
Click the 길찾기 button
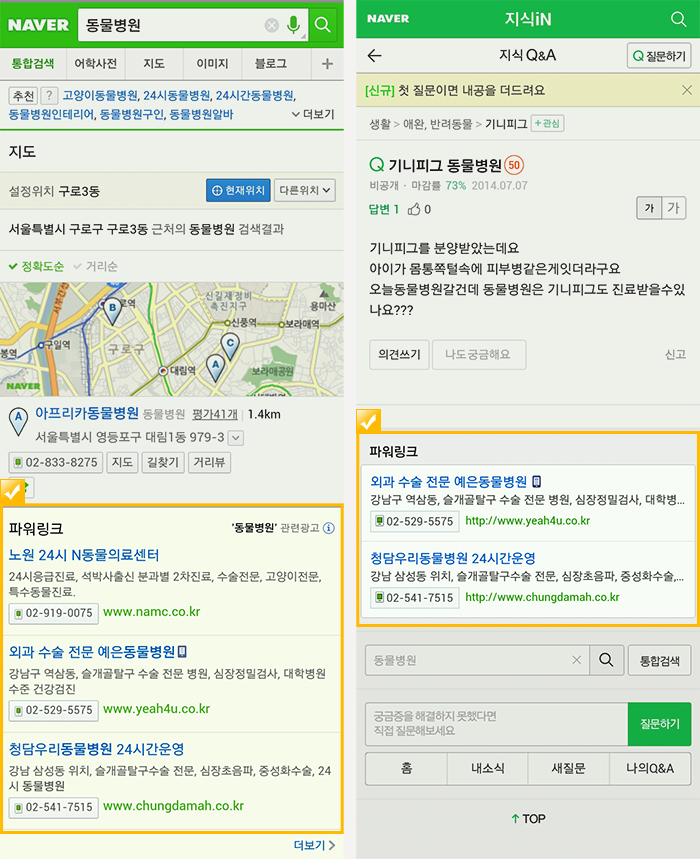[x=163, y=462]
